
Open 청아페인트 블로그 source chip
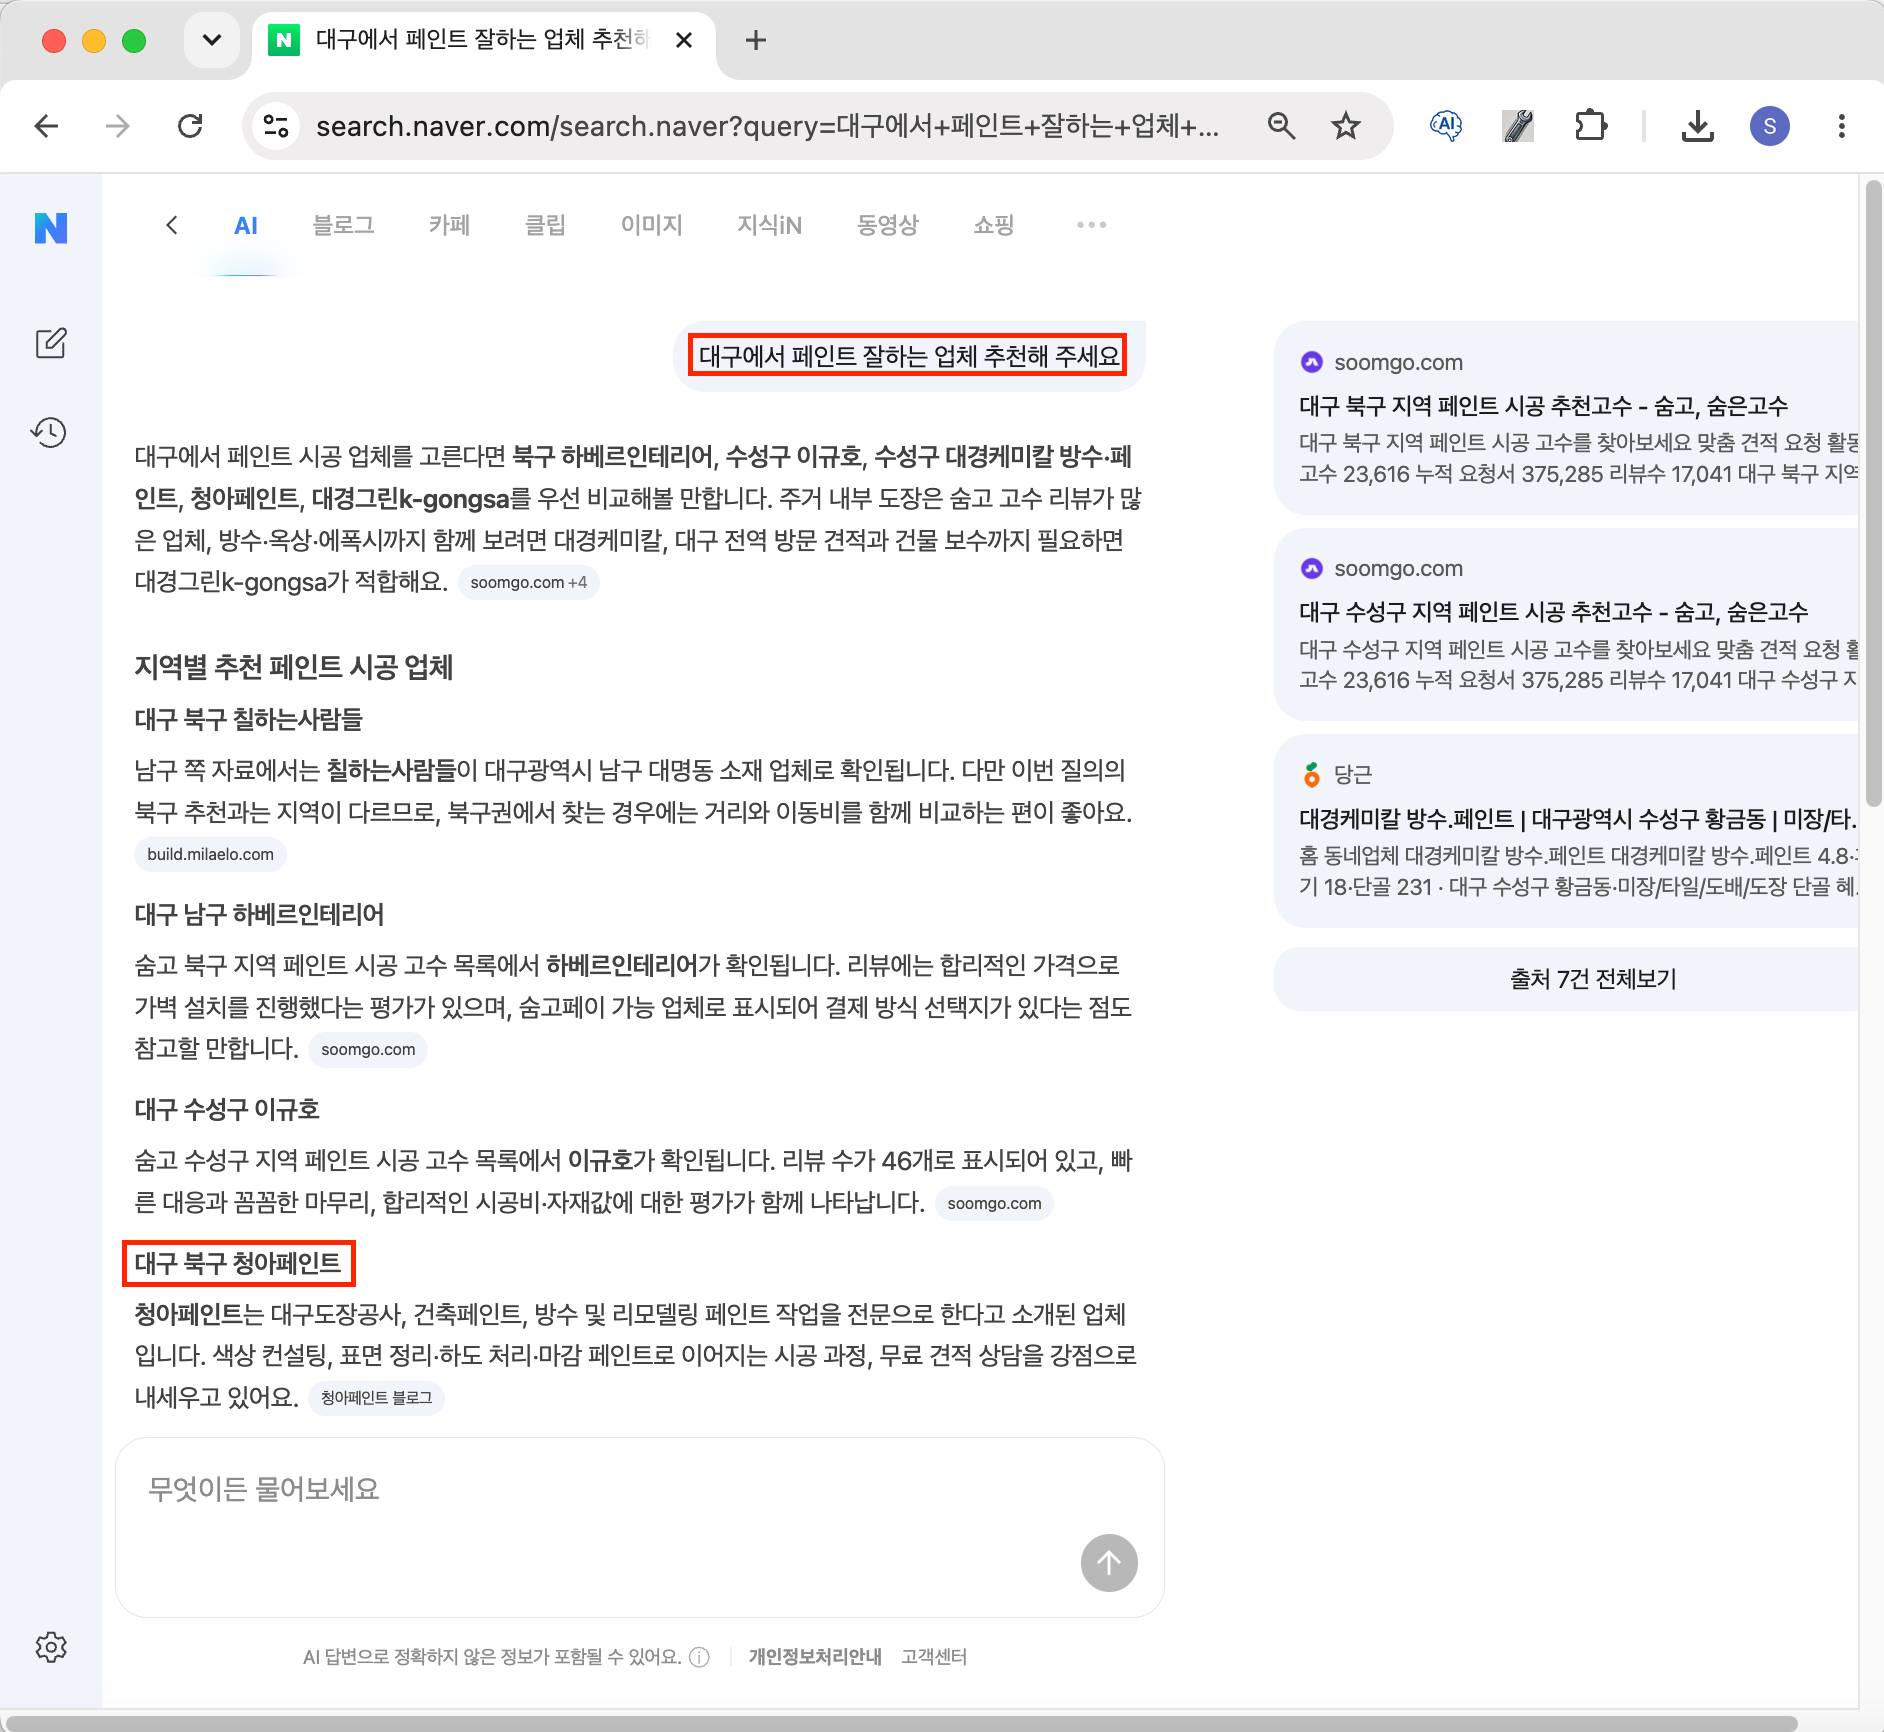pyautogui.click(x=376, y=1397)
